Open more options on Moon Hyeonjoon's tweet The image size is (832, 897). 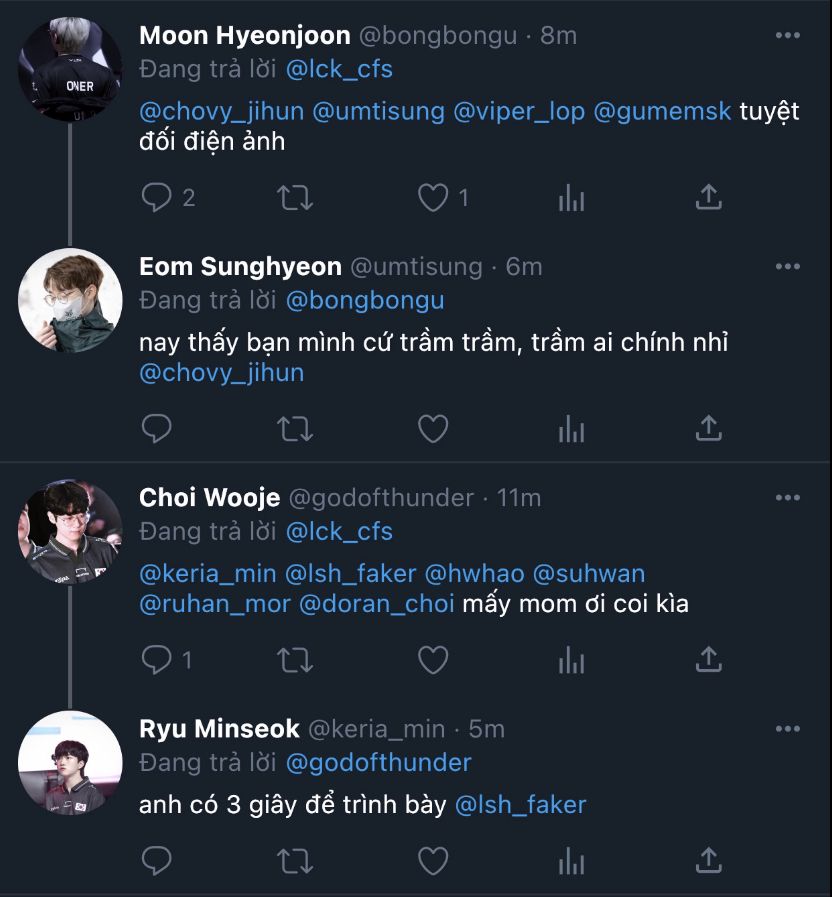coord(788,36)
